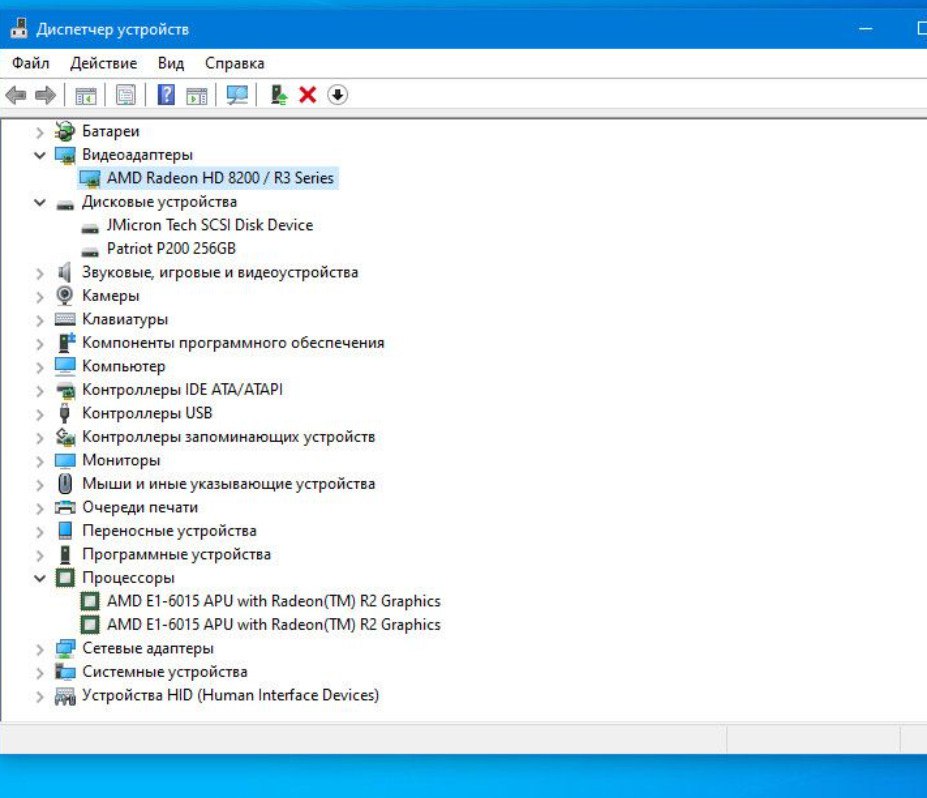Click the Back arrow toolbar icon
This screenshot has width=927, height=798.
16,95
